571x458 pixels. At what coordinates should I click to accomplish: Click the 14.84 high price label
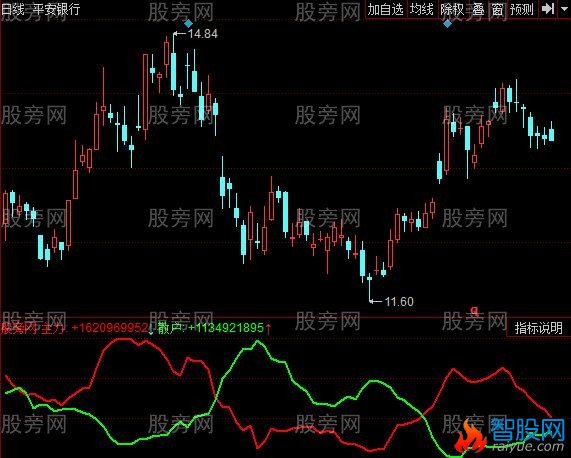pyautogui.click(x=202, y=34)
